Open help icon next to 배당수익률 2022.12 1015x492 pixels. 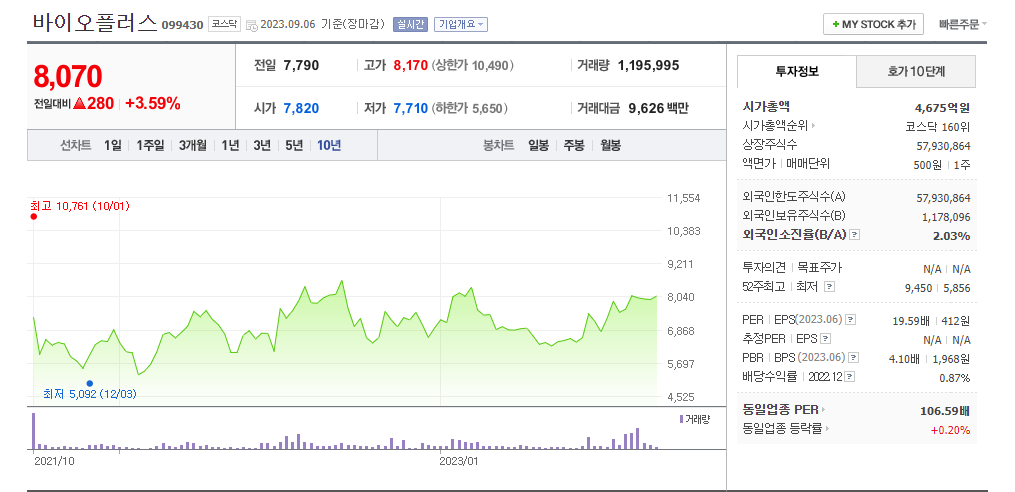[x=849, y=377]
